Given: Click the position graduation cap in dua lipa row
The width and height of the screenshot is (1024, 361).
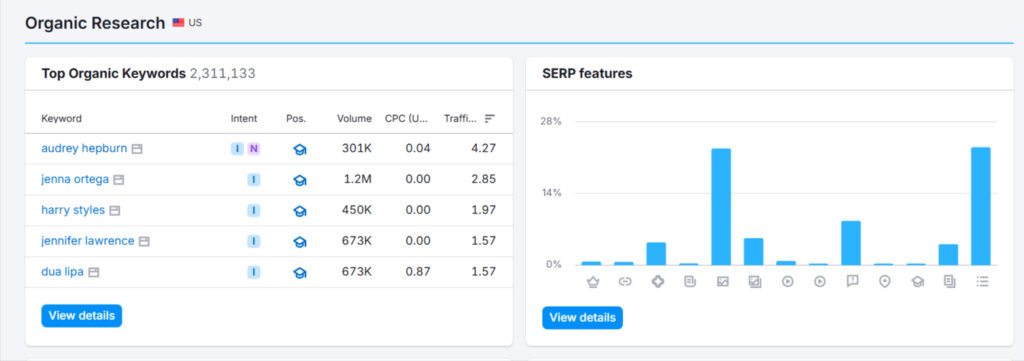Looking at the screenshot, I should tap(300, 273).
